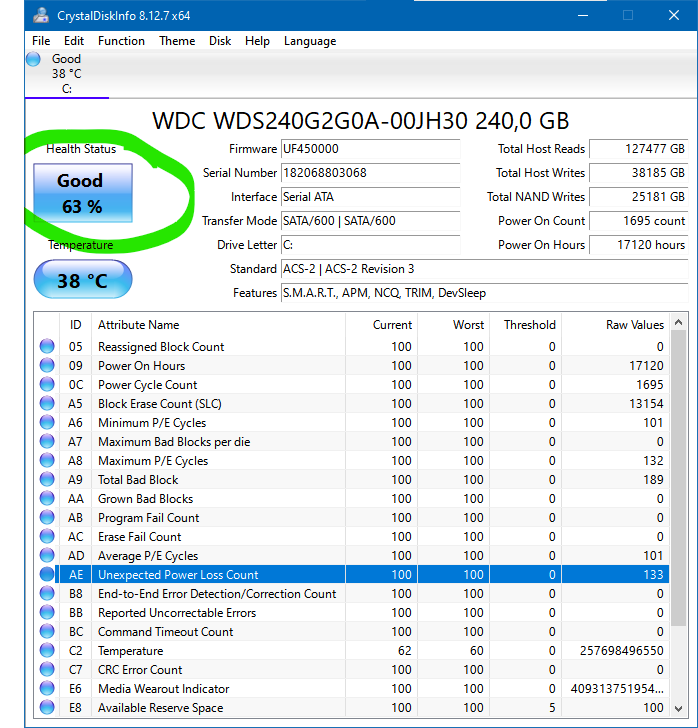The height and width of the screenshot is (728, 698).
Task: Click the Serial Number field 182068803068
Action: (x=370, y=173)
